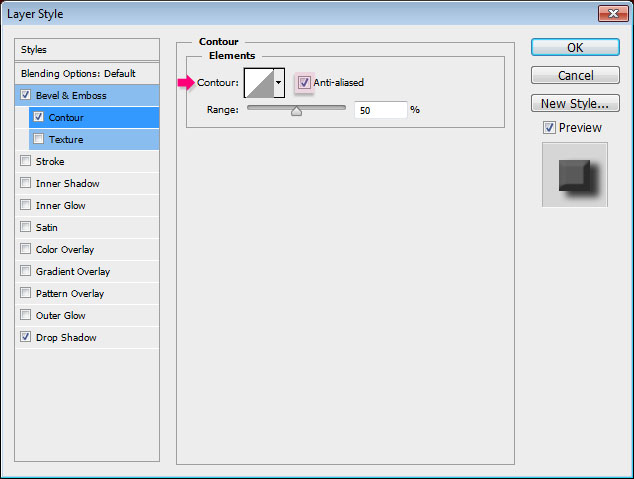Uncheck the Contour sub-effect checkbox

click(x=38, y=117)
